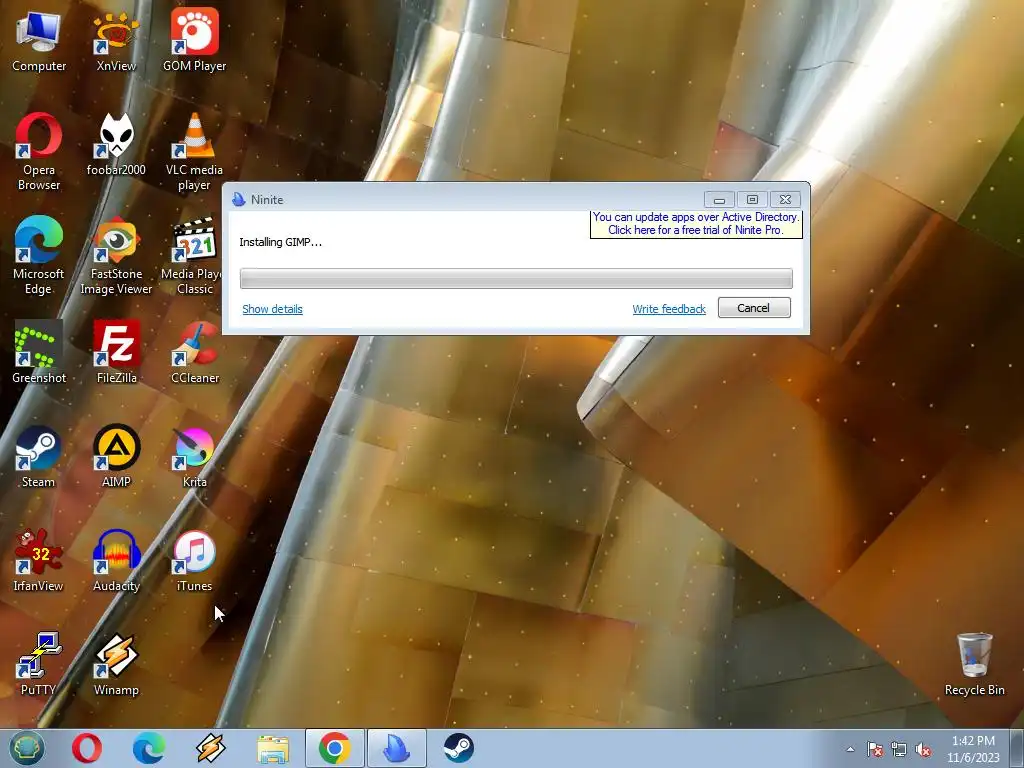
Task: Launch Microsoft Edge from the taskbar
Action: coord(148,748)
